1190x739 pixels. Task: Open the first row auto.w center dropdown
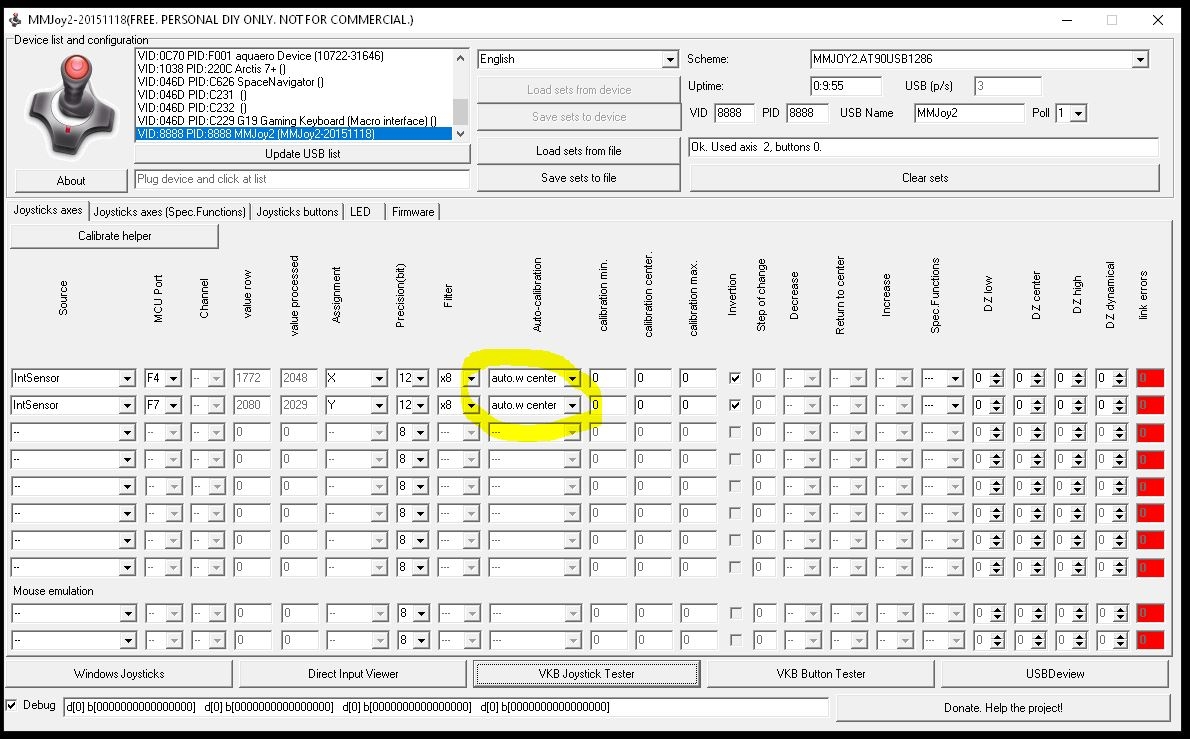571,379
